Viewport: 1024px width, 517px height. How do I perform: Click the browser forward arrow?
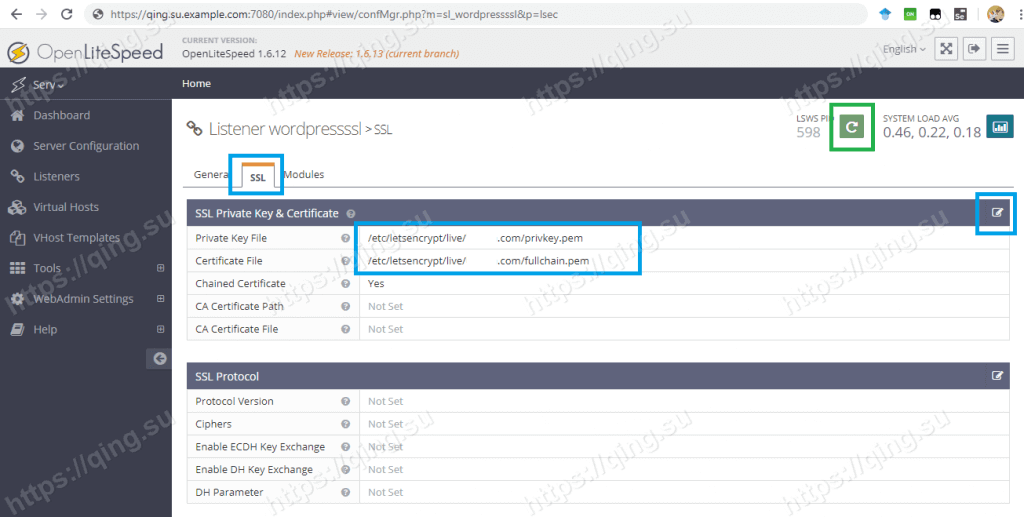pyautogui.click(x=41, y=14)
